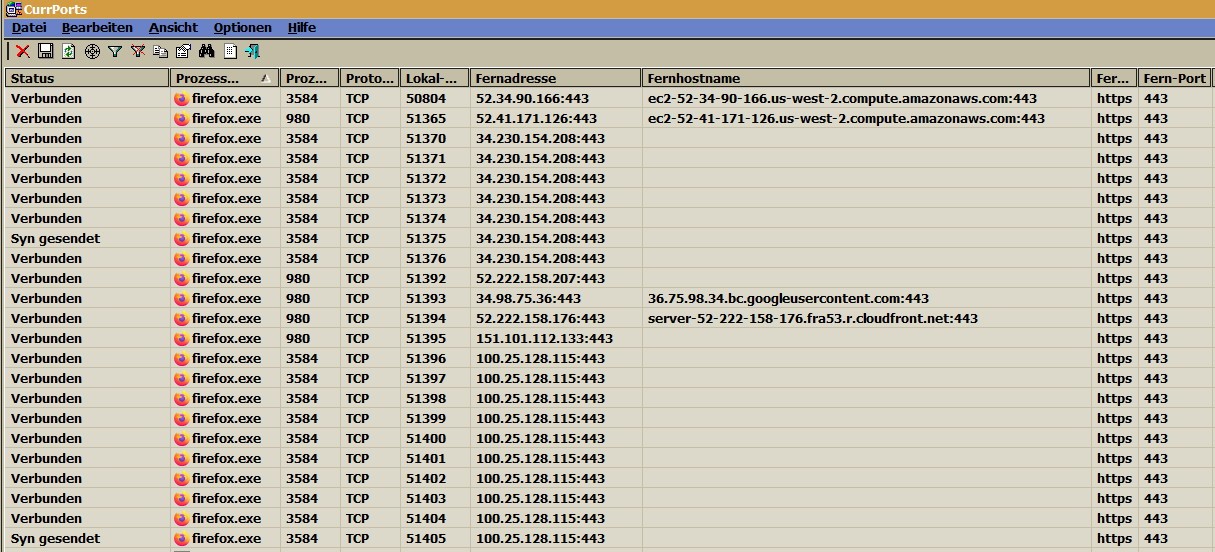Sort by the Status column header
This screenshot has width=1215, height=552.
pyautogui.click(x=87, y=78)
